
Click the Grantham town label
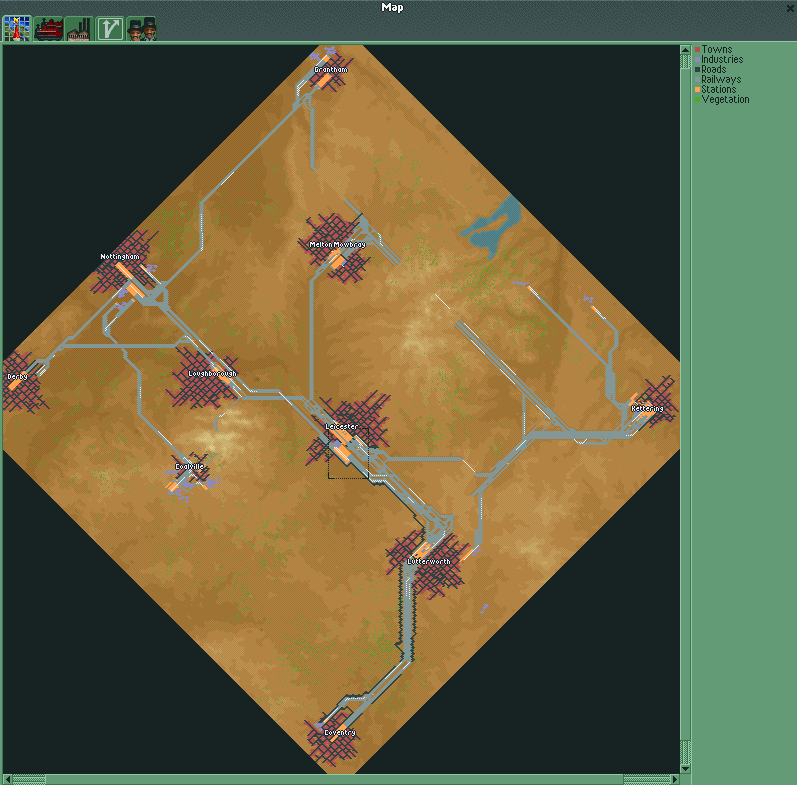pyautogui.click(x=331, y=70)
